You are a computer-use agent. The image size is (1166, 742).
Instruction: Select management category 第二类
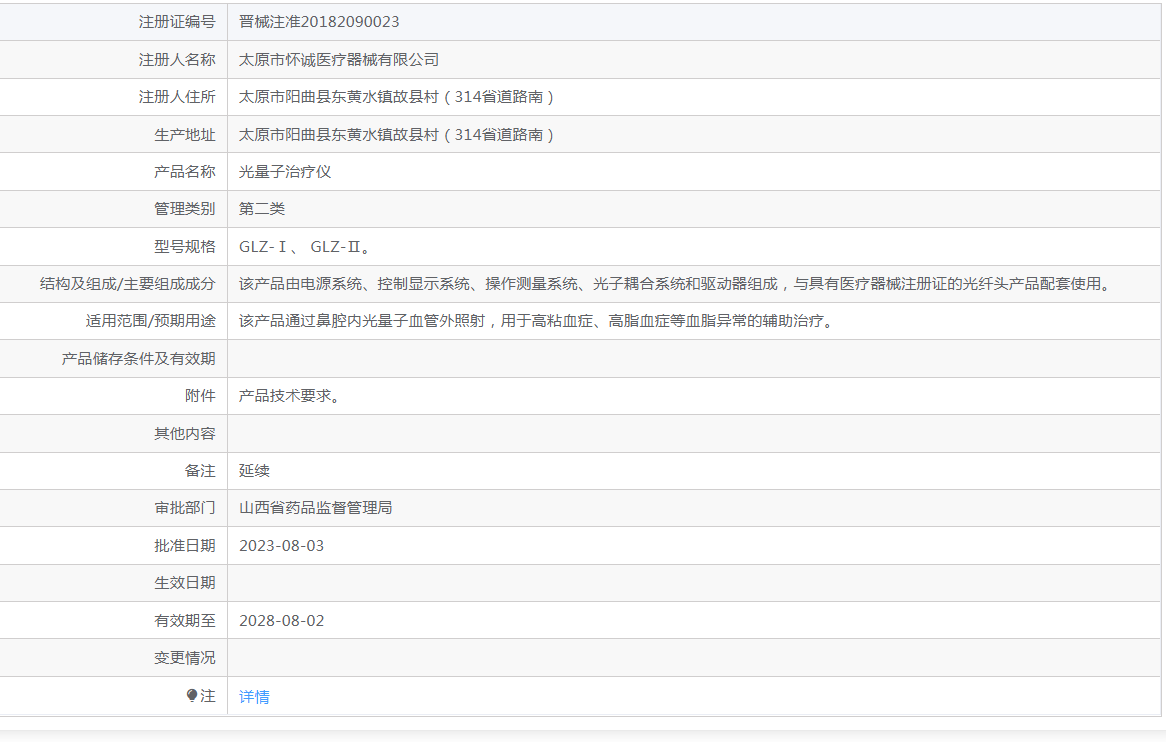point(262,209)
